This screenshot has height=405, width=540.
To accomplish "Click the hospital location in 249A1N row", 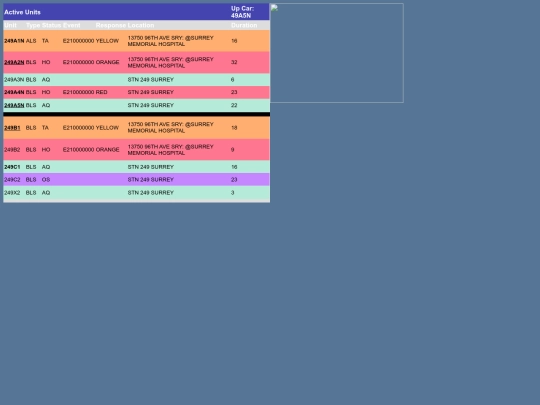I will (x=170, y=41).
